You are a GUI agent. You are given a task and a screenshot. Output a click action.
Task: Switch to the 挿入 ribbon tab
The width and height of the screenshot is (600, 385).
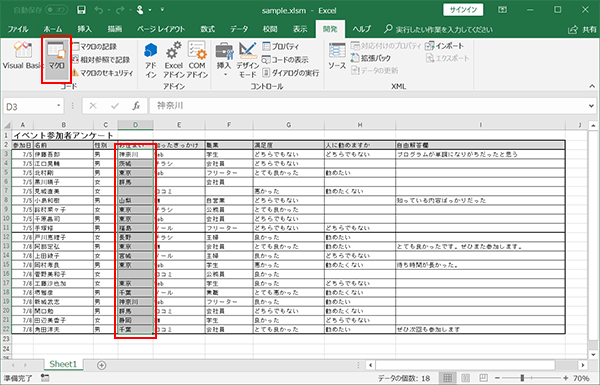[x=85, y=29]
